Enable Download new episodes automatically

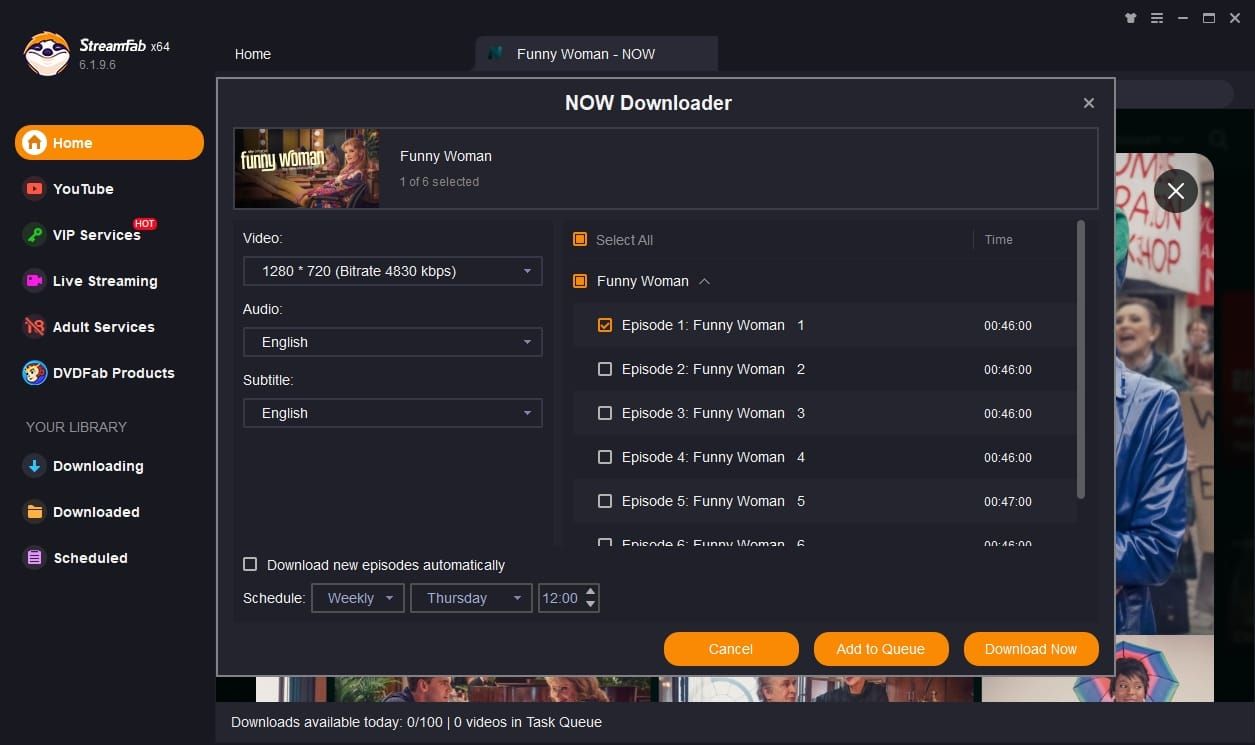tap(251, 565)
